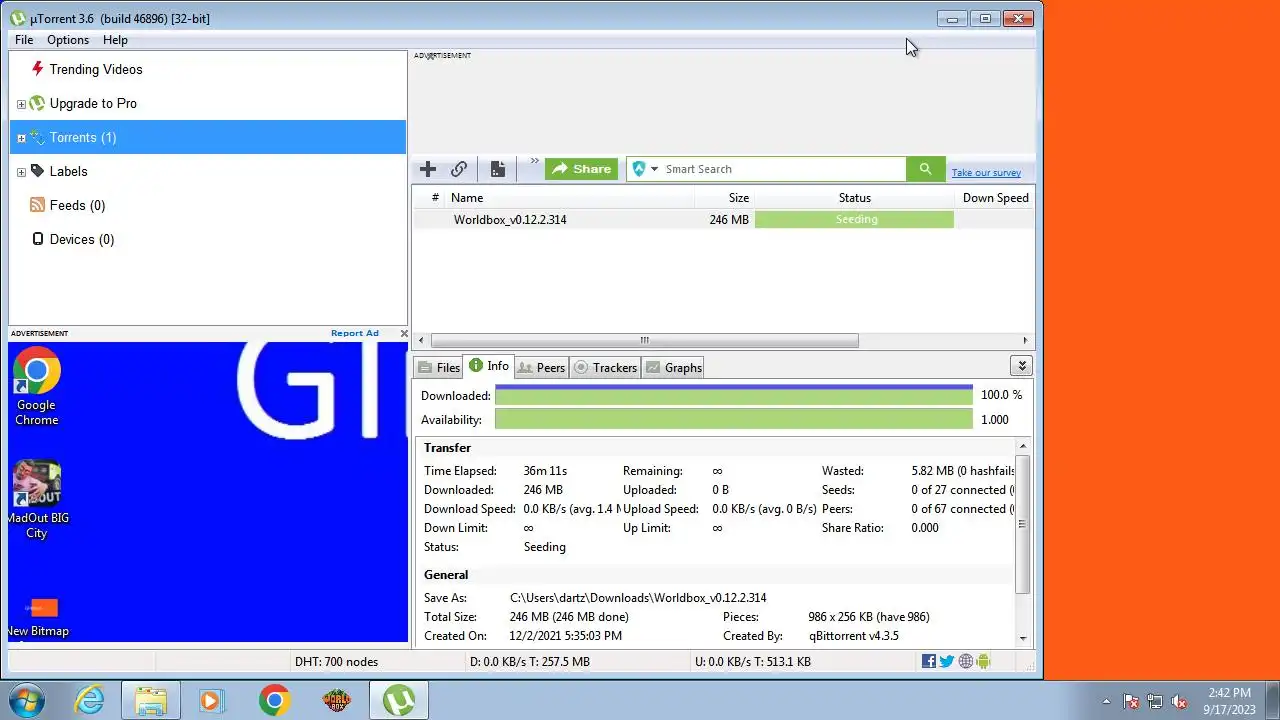The height and width of the screenshot is (720, 1280).
Task: Select Torrents (1) in sidebar
Action: 208,137
